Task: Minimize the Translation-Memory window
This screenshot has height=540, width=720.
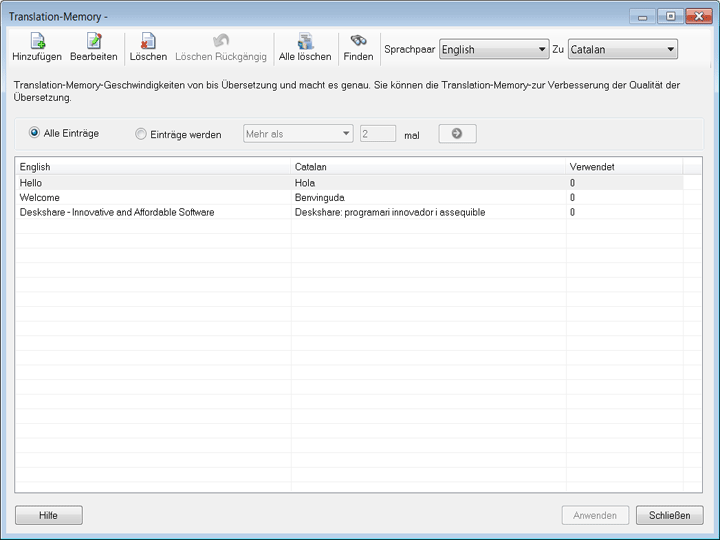Action: coord(642,17)
